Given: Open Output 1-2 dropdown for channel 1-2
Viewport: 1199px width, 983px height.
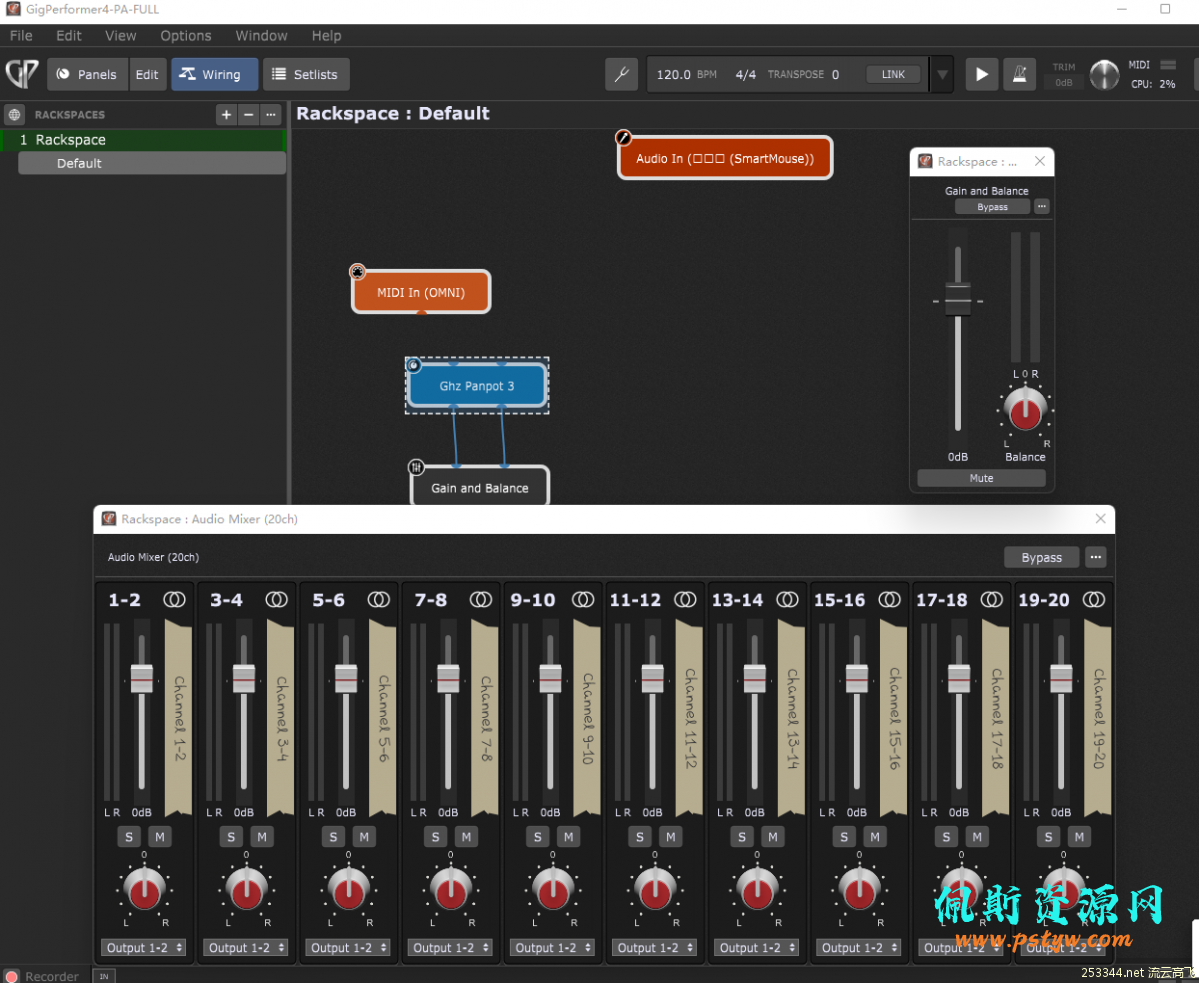Looking at the screenshot, I should (144, 948).
